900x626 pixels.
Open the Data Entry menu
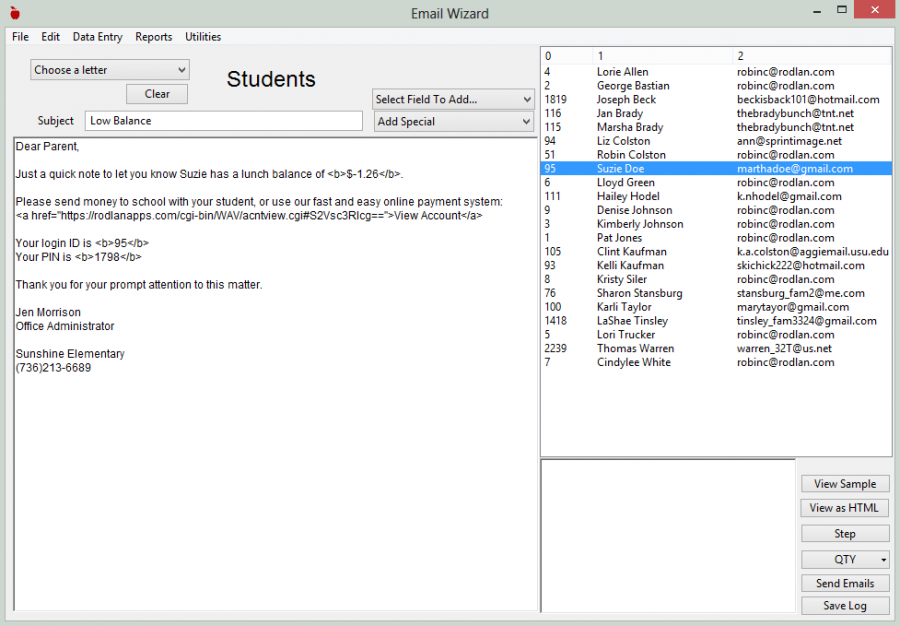[x=98, y=37]
